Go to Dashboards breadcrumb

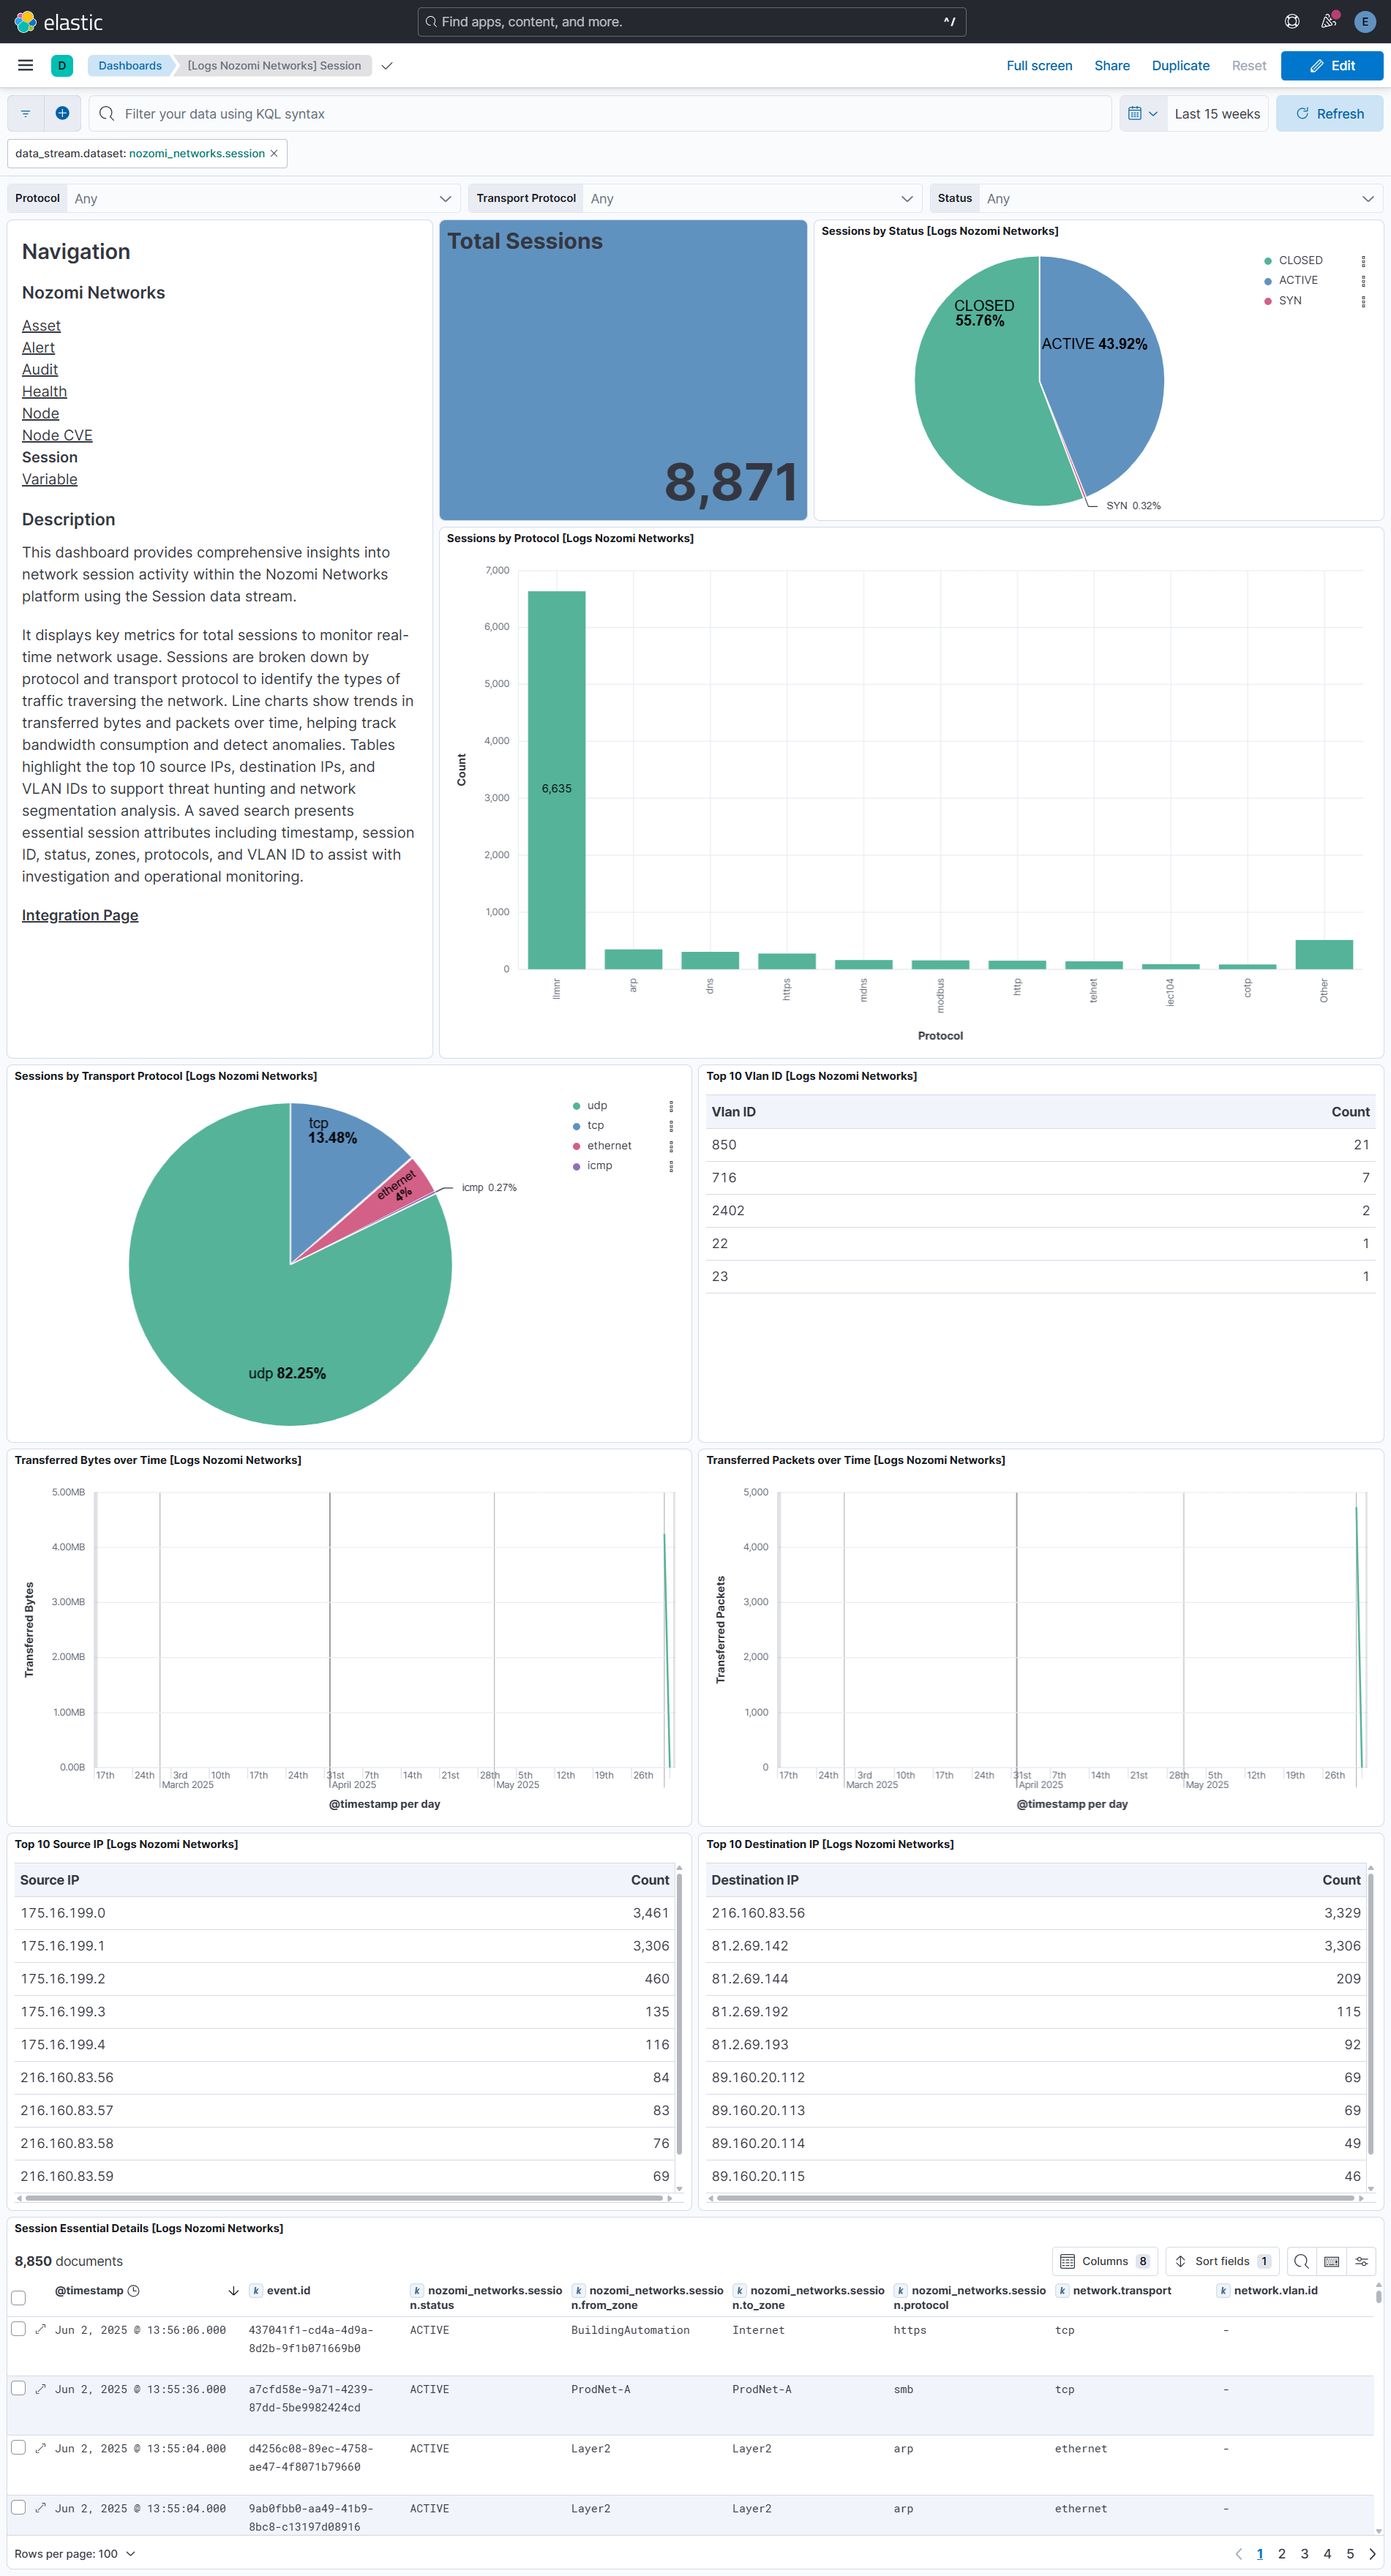click(x=130, y=66)
